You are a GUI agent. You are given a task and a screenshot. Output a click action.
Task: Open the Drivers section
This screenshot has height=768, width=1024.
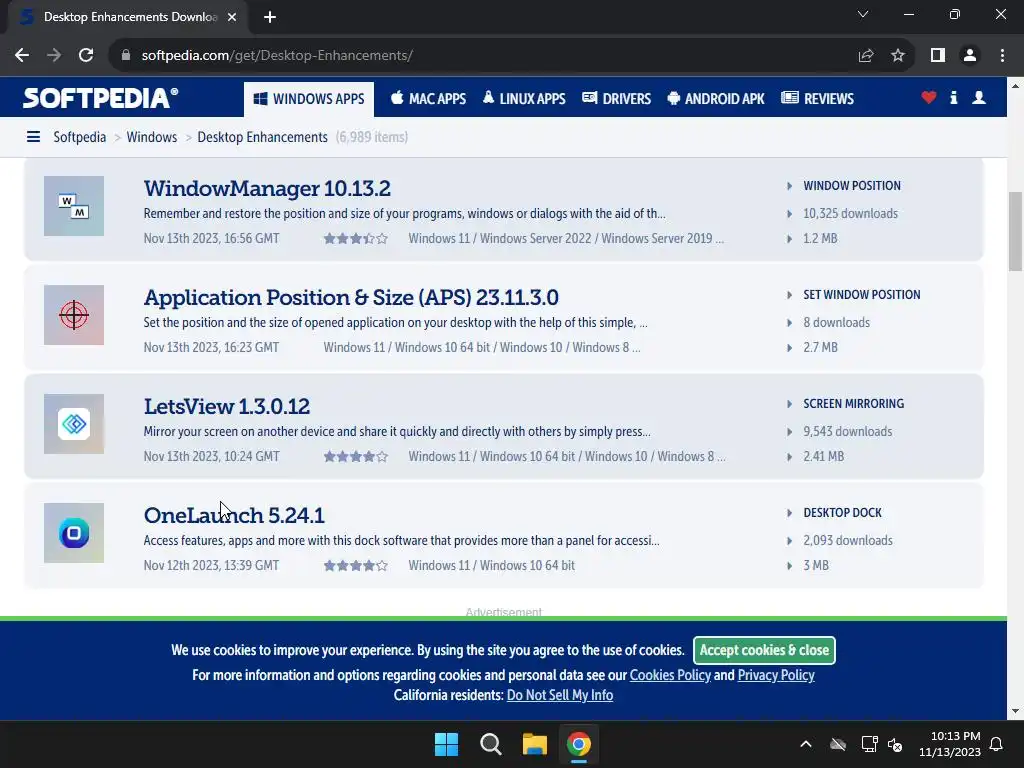616,99
